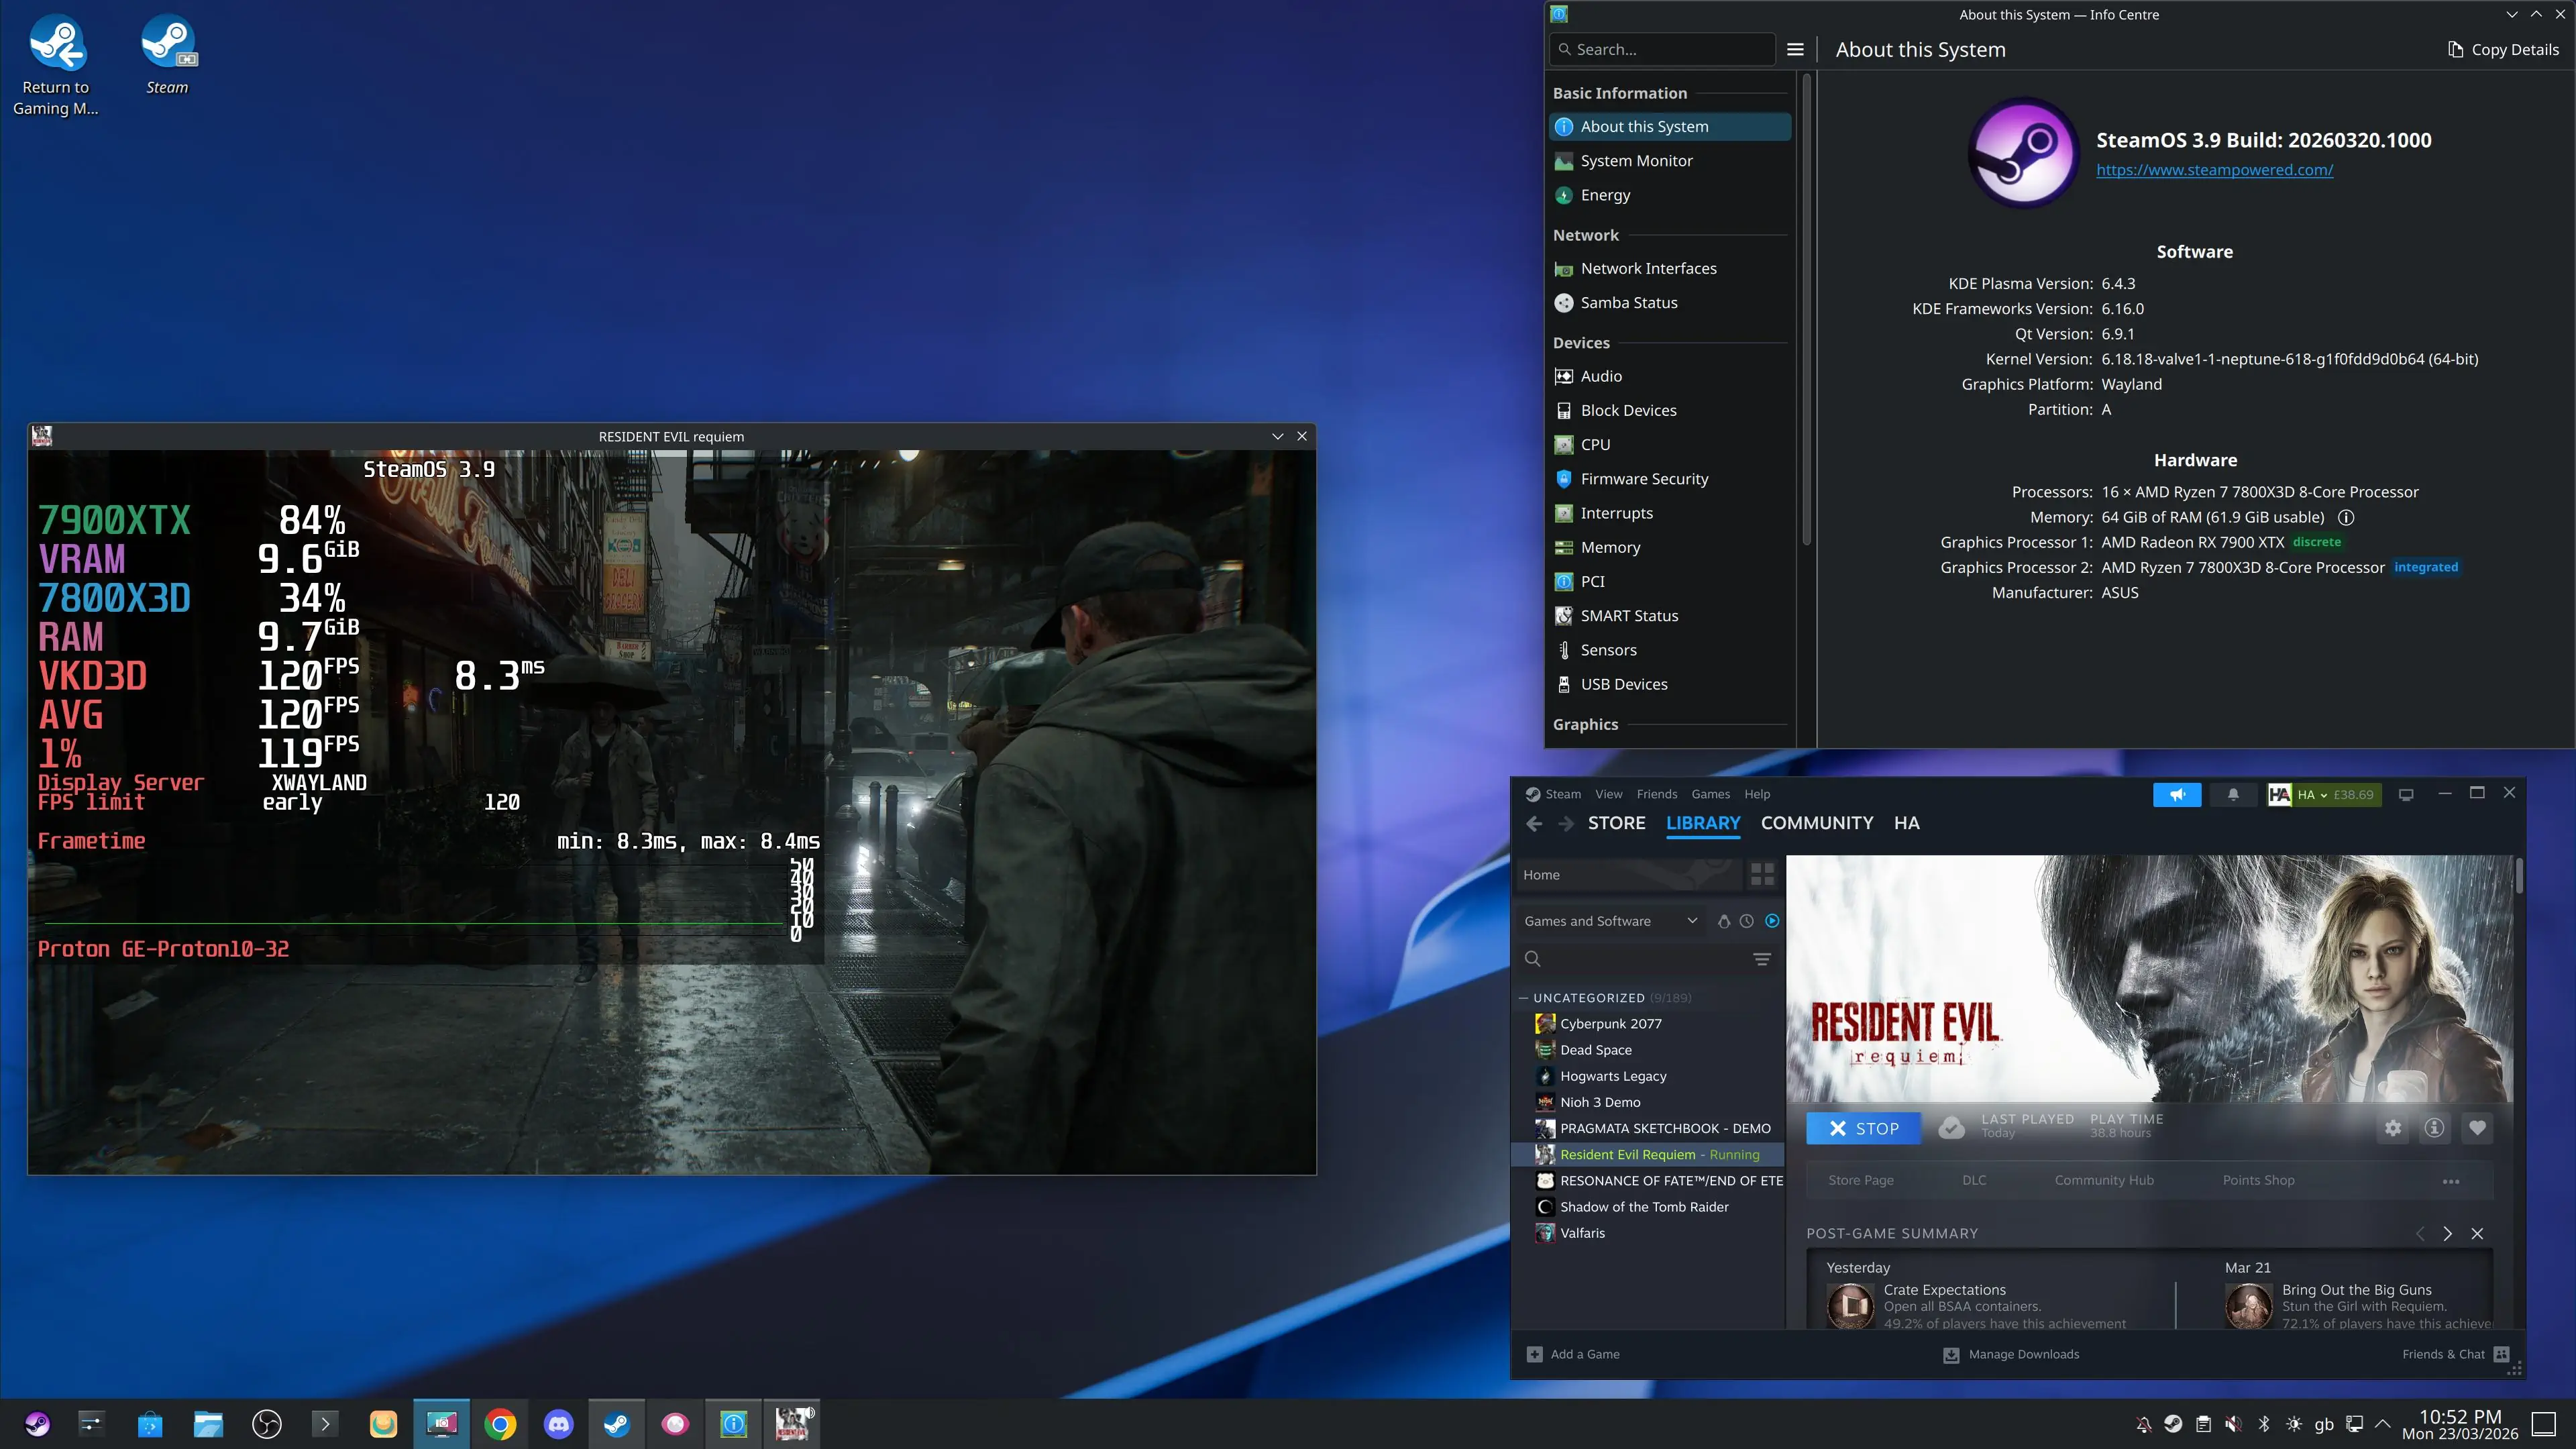This screenshot has width=2576, height=1449.
Task: Open advanced filters in library search
Action: [x=1762, y=959]
